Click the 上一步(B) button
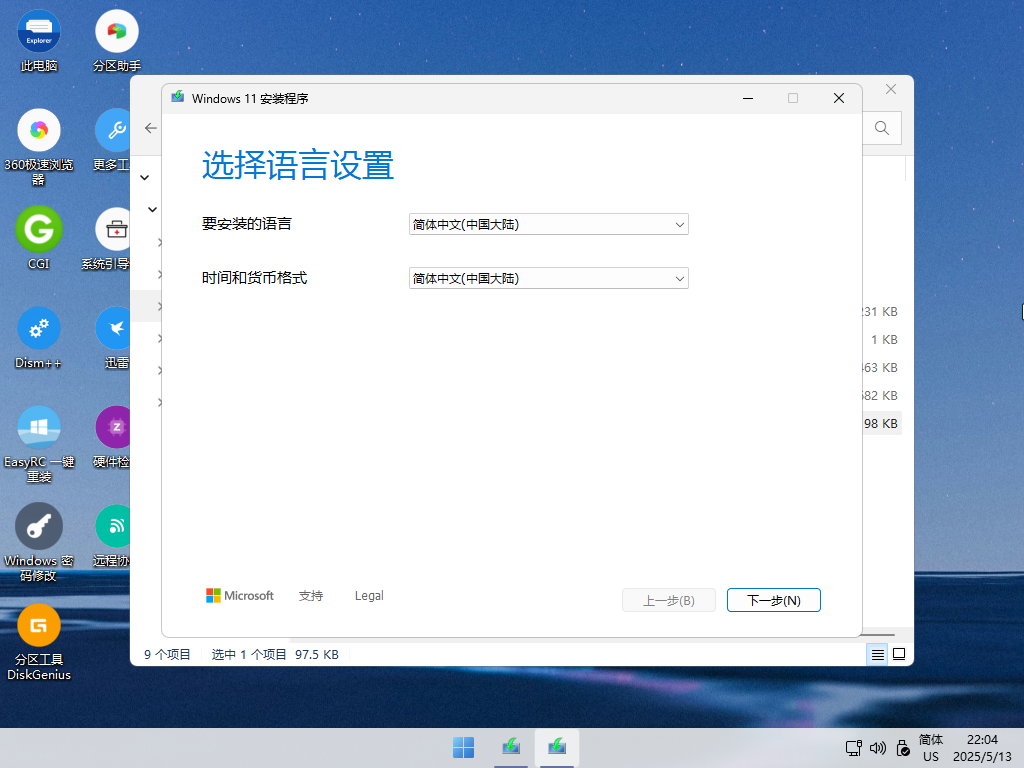This screenshot has width=1024, height=768. (x=669, y=600)
